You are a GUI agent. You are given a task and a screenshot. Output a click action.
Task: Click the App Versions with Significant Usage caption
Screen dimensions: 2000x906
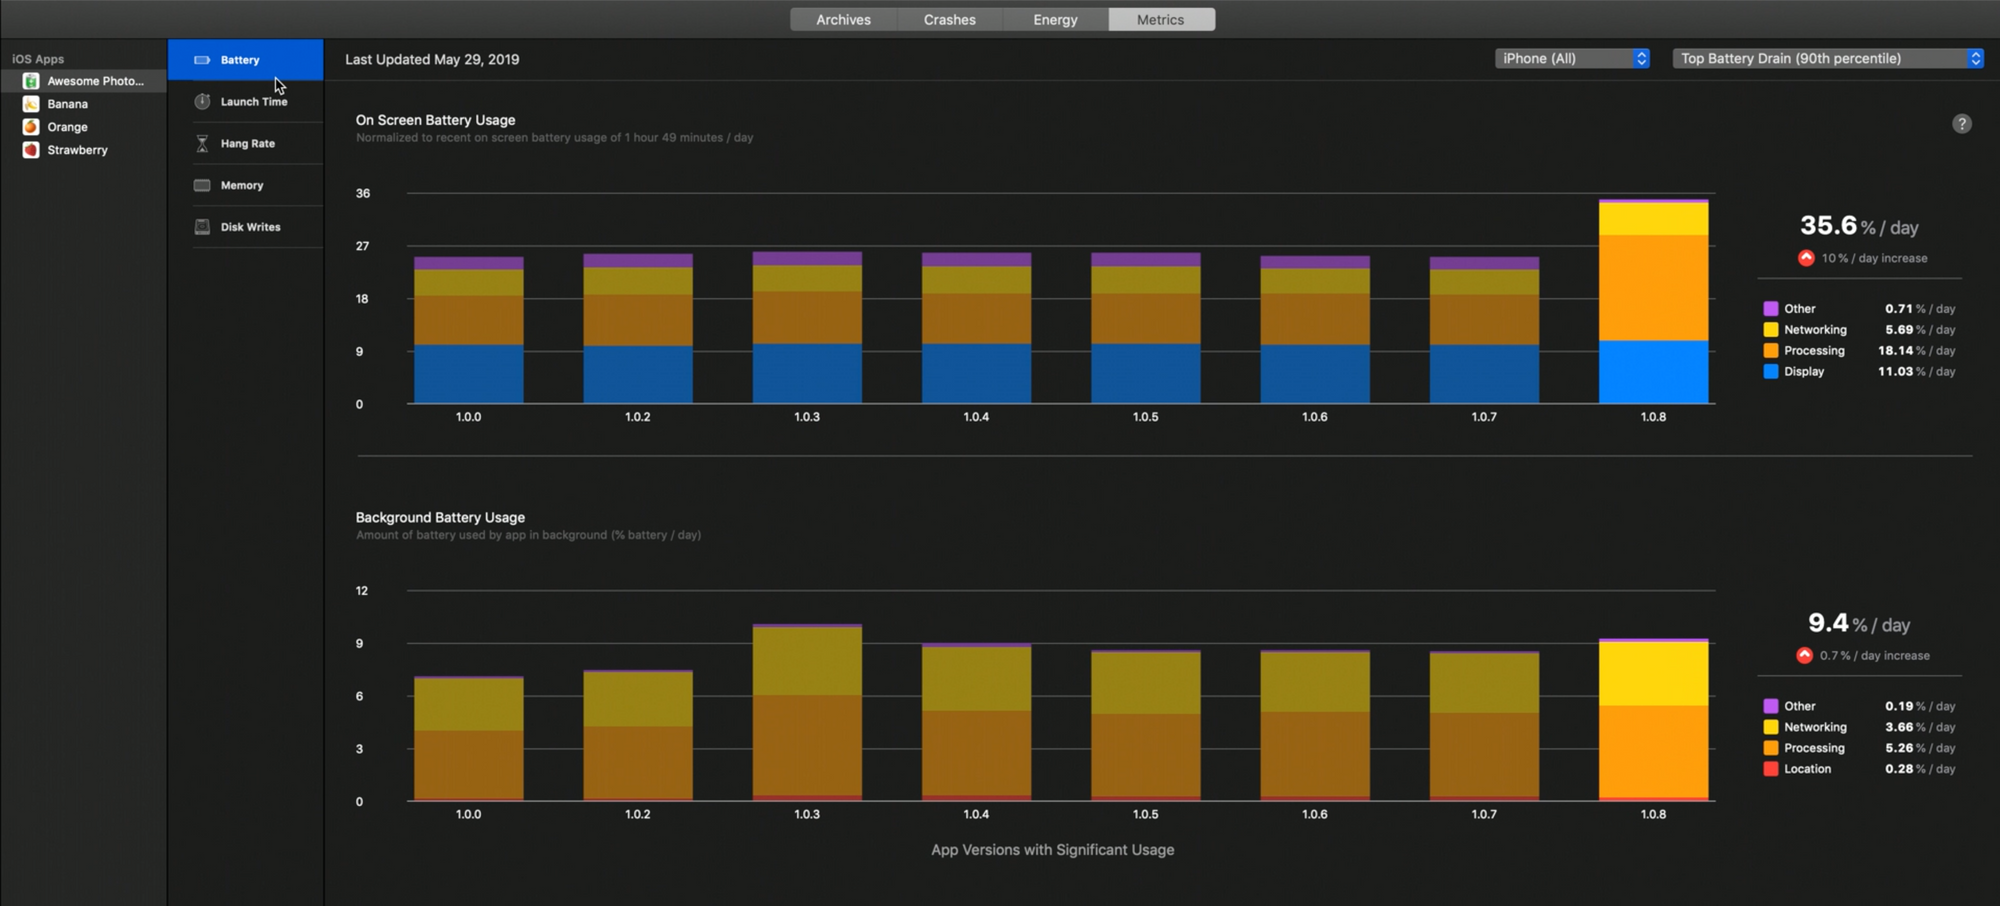(1053, 850)
